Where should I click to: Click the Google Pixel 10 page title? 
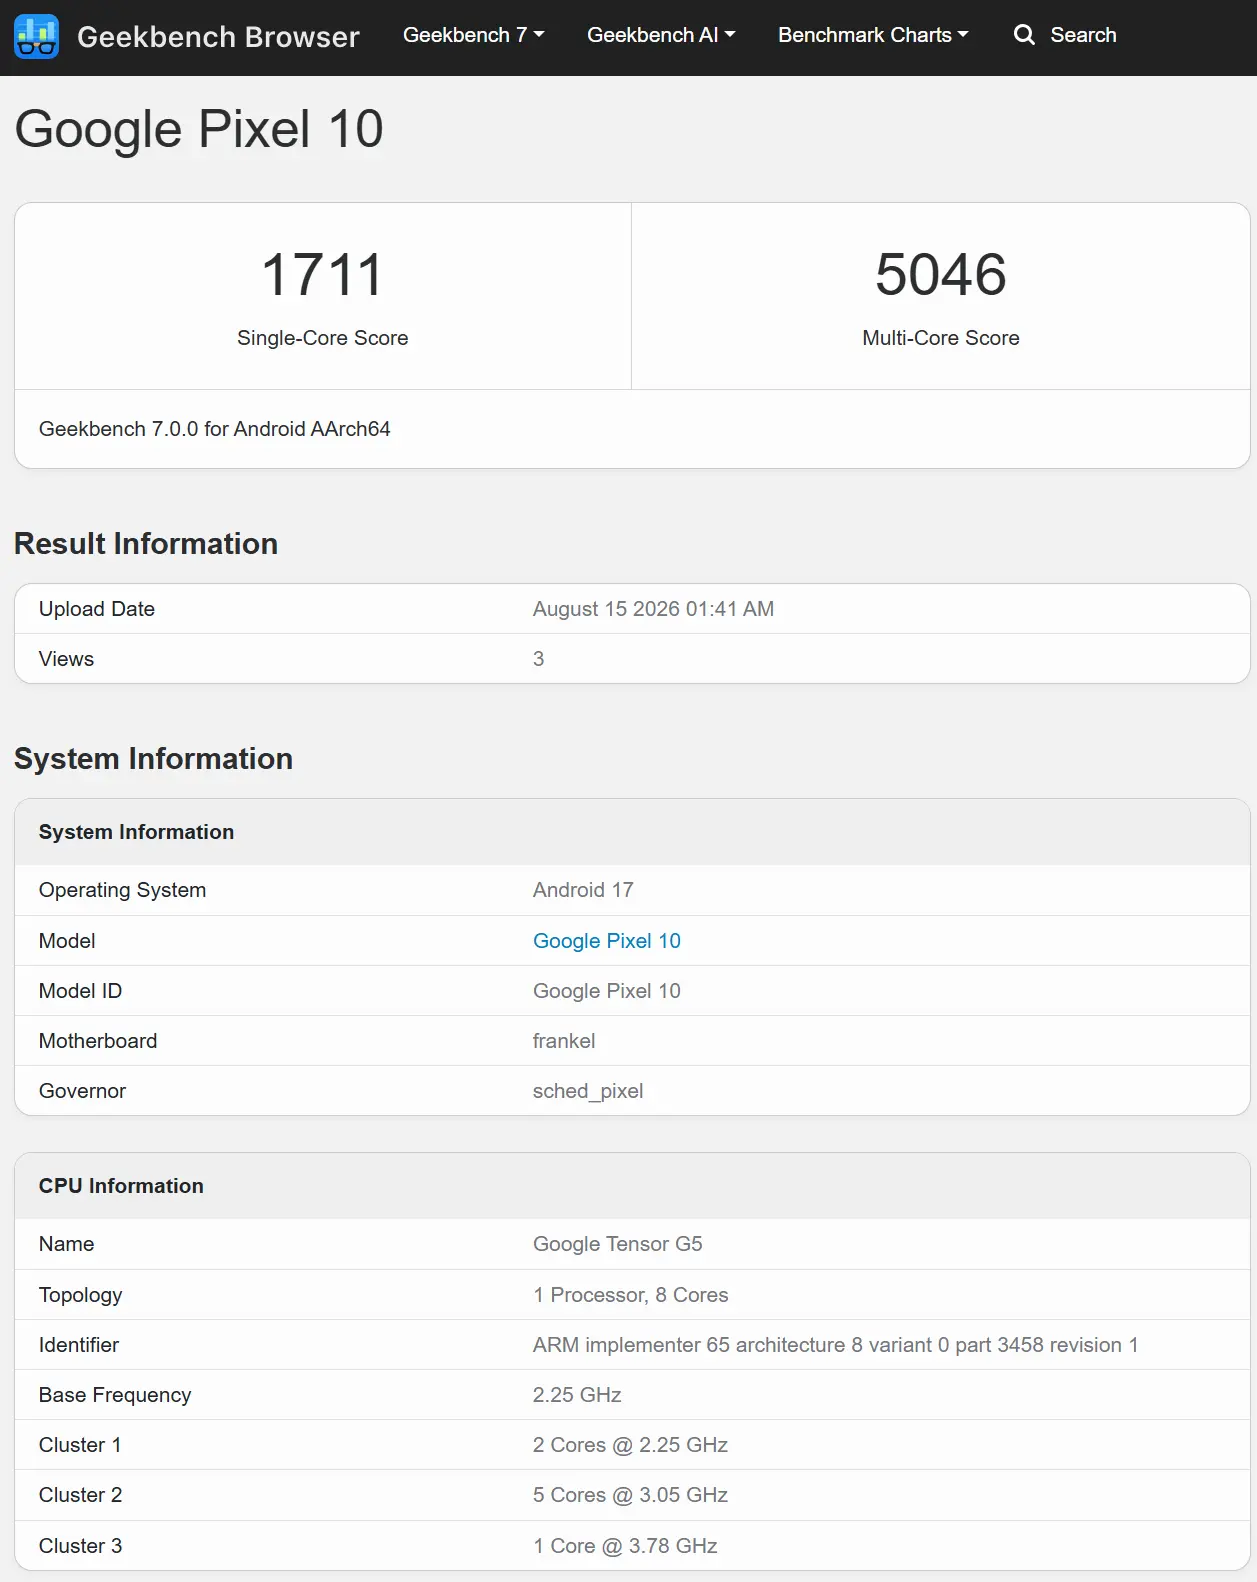(x=199, y=129)
